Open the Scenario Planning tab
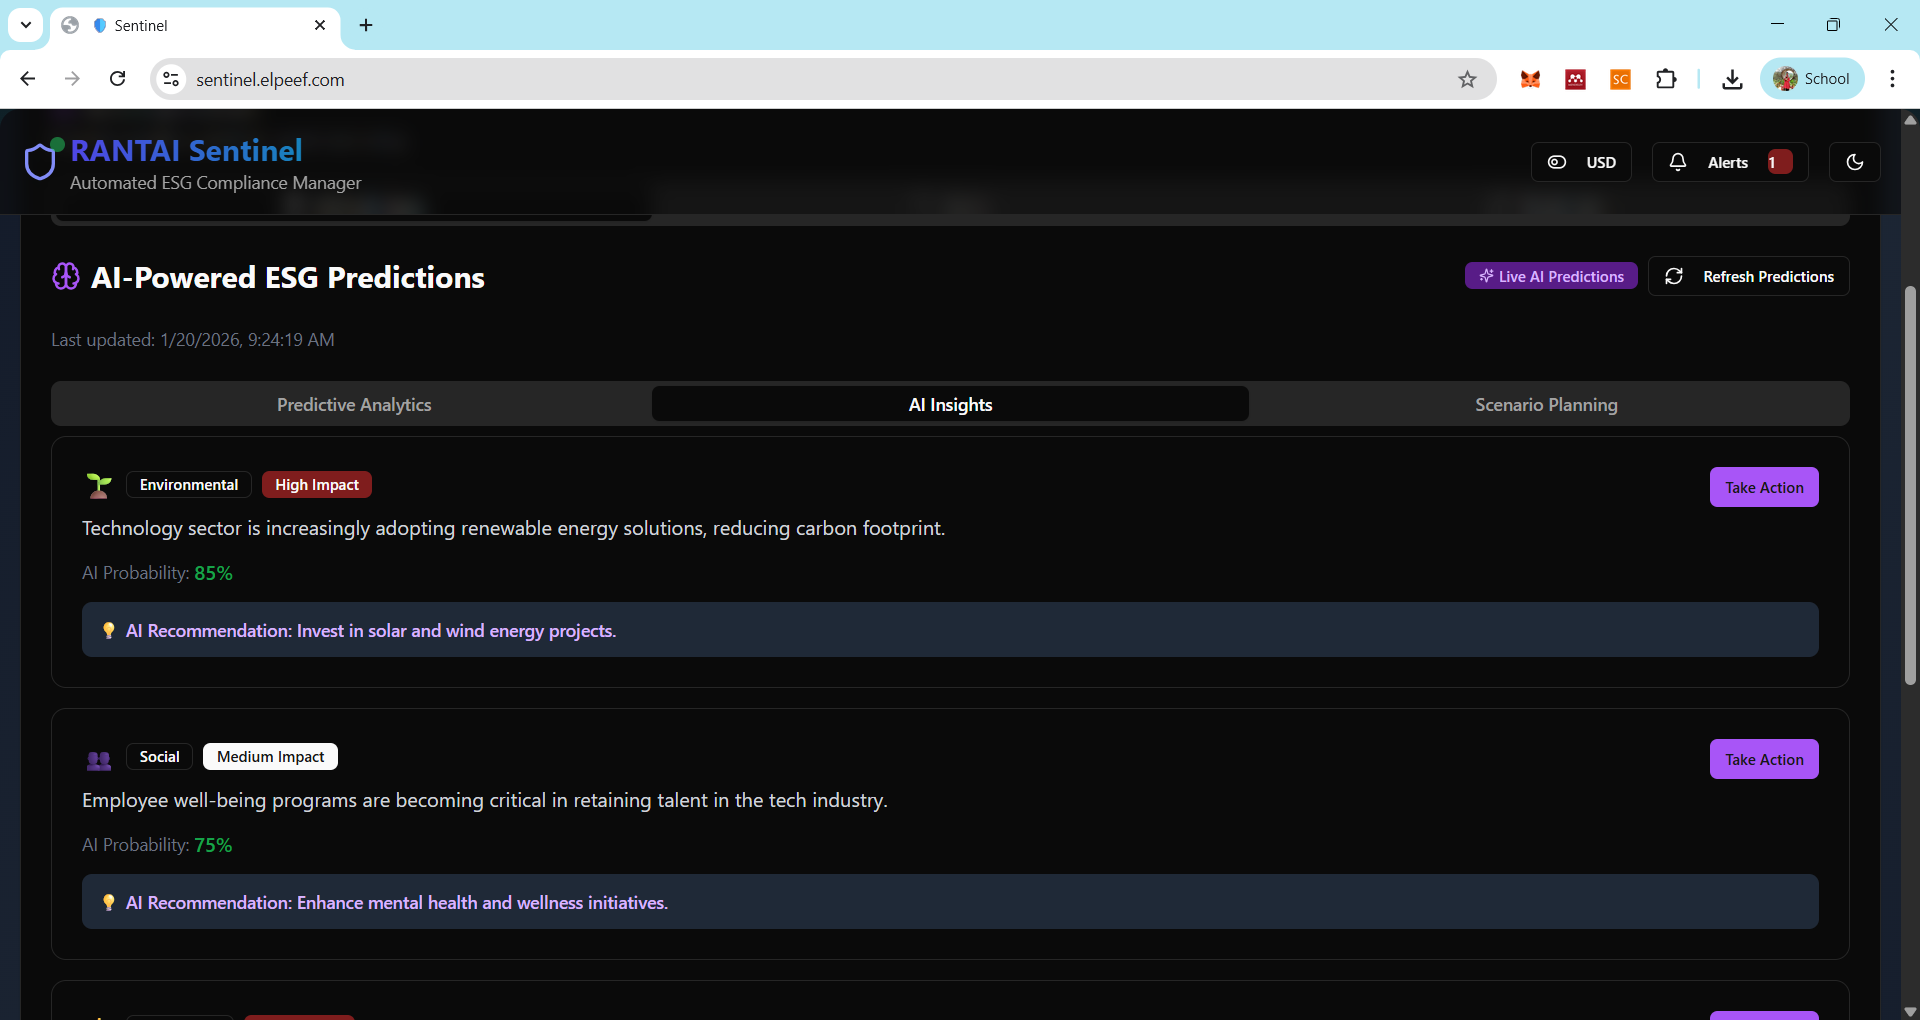This screenshot has width=1920, height=1020. point(1546,404)
